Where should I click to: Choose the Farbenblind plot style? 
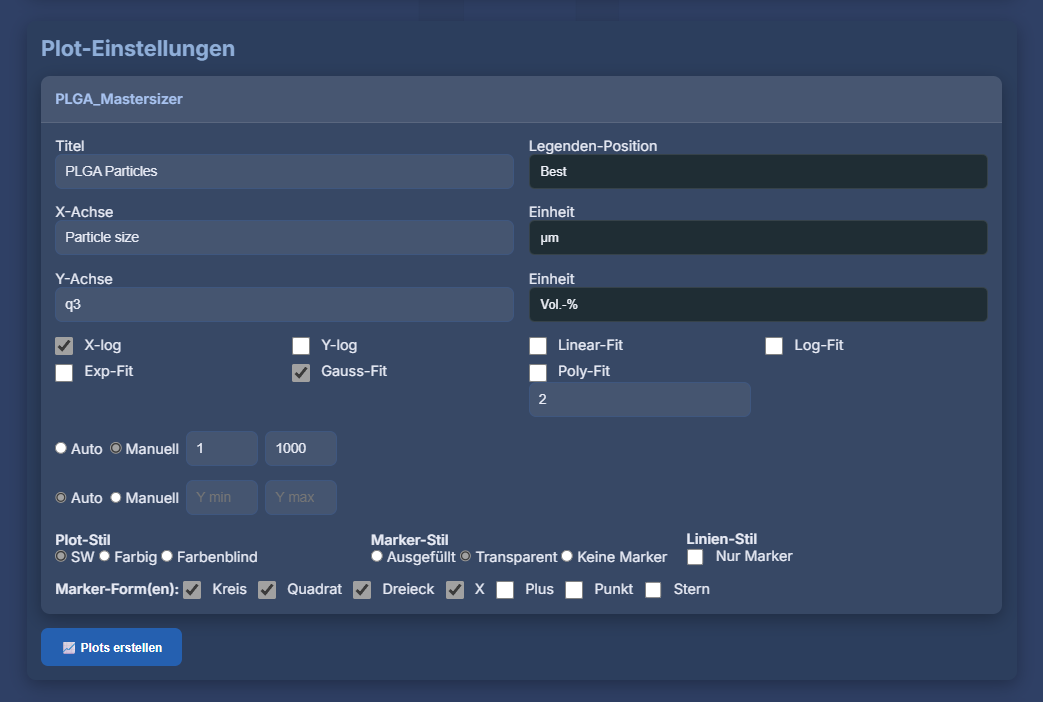(167, 556)
